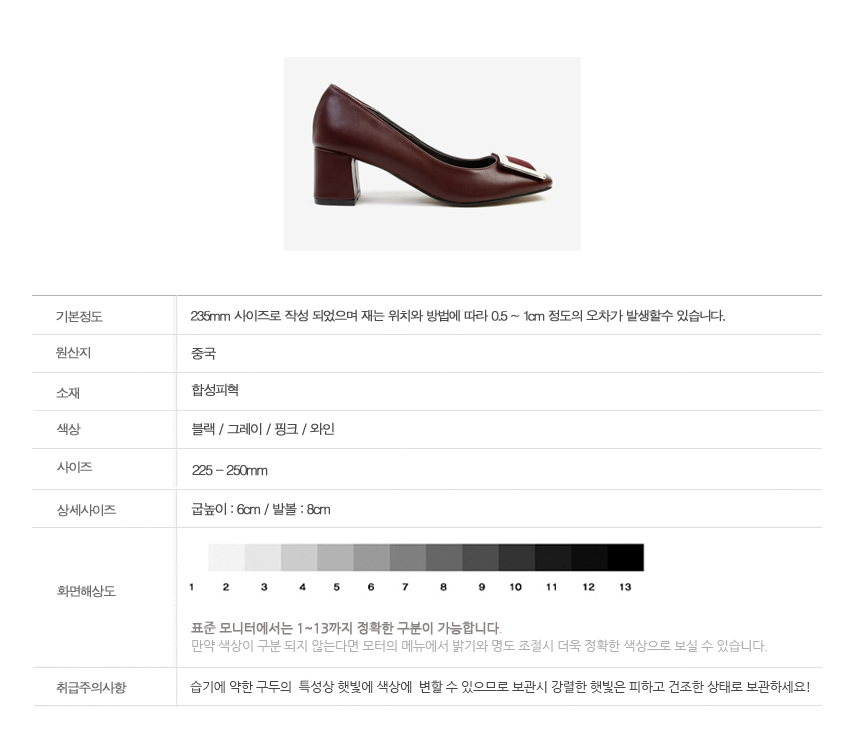Click the pure black swatch numbered 13
860x738 pixels.
pyautogui.click(x=626, y=558)
